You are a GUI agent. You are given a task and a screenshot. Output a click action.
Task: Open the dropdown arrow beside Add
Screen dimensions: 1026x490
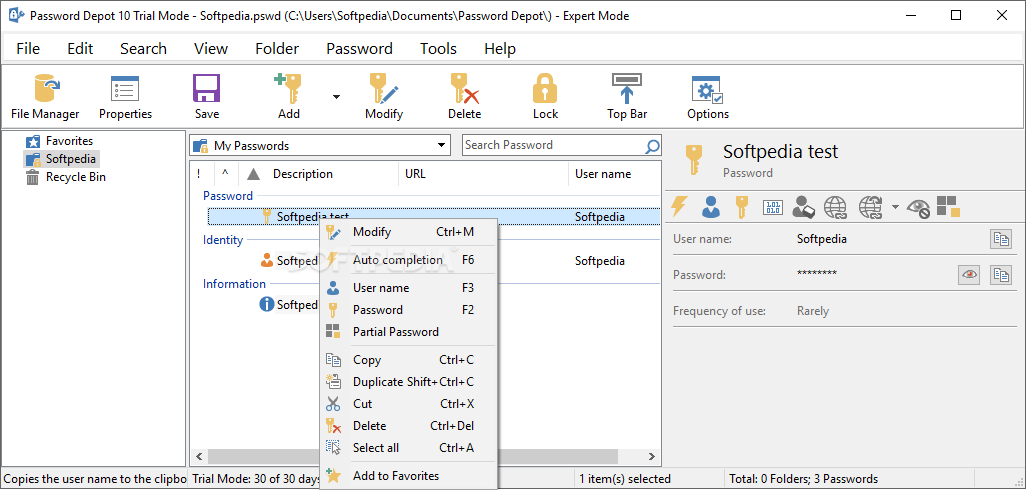click(x=336, y=97)
